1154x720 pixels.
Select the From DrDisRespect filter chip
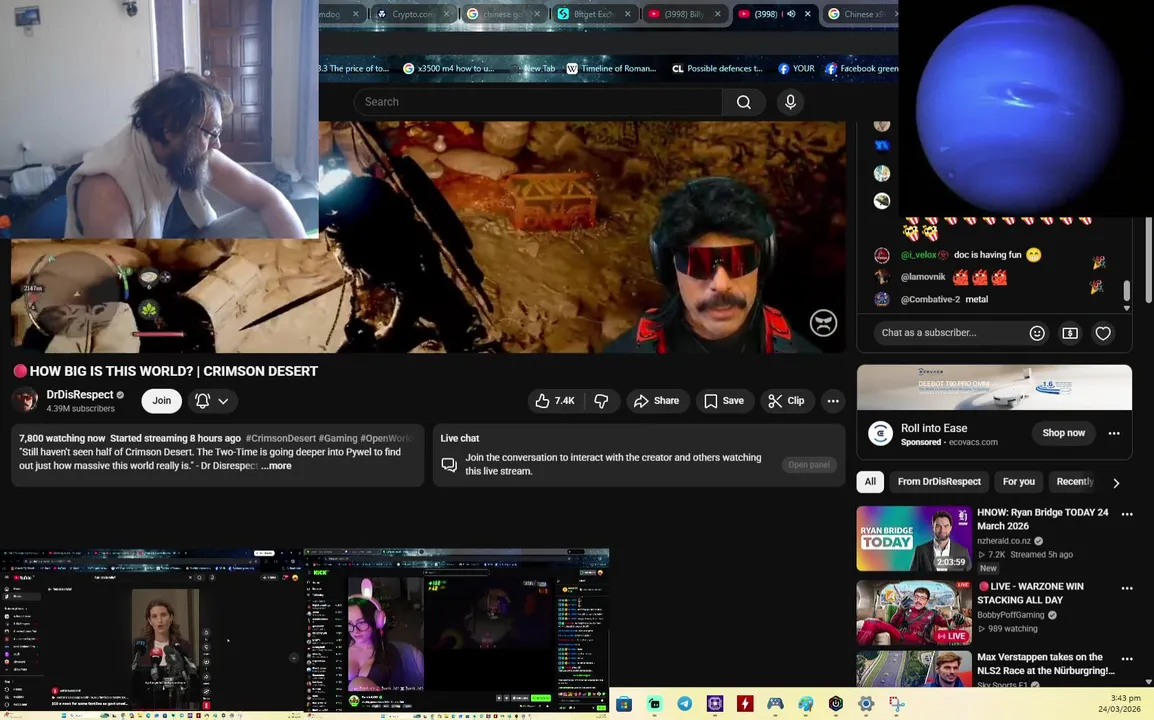pyautogui.click(x=939, y=481)
